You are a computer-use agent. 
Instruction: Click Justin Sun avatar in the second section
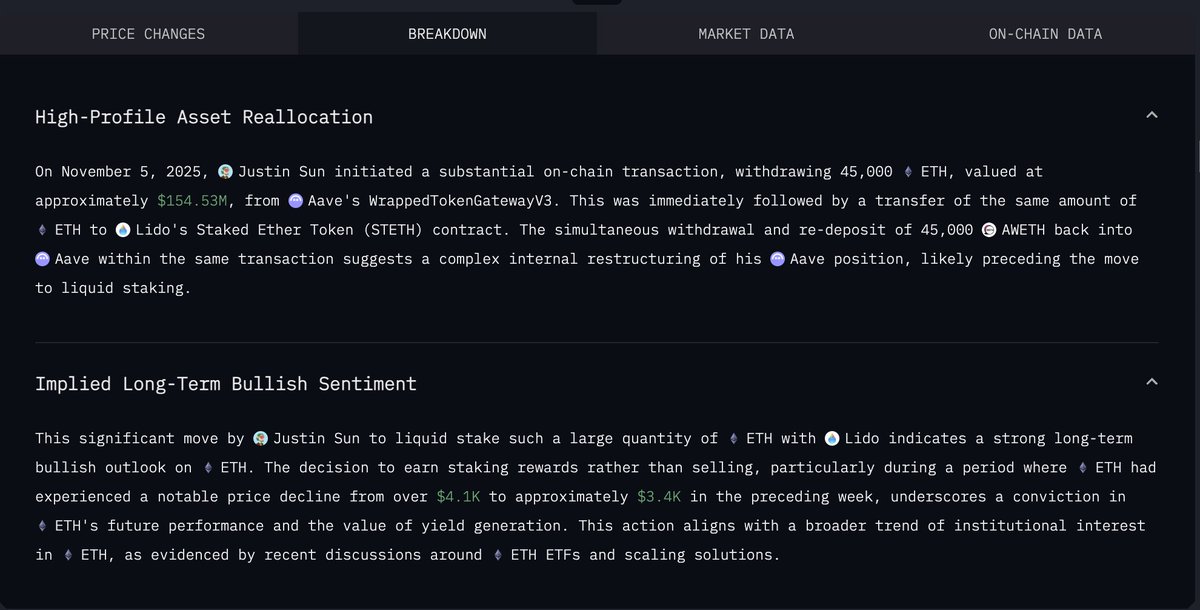pos(260,438)
